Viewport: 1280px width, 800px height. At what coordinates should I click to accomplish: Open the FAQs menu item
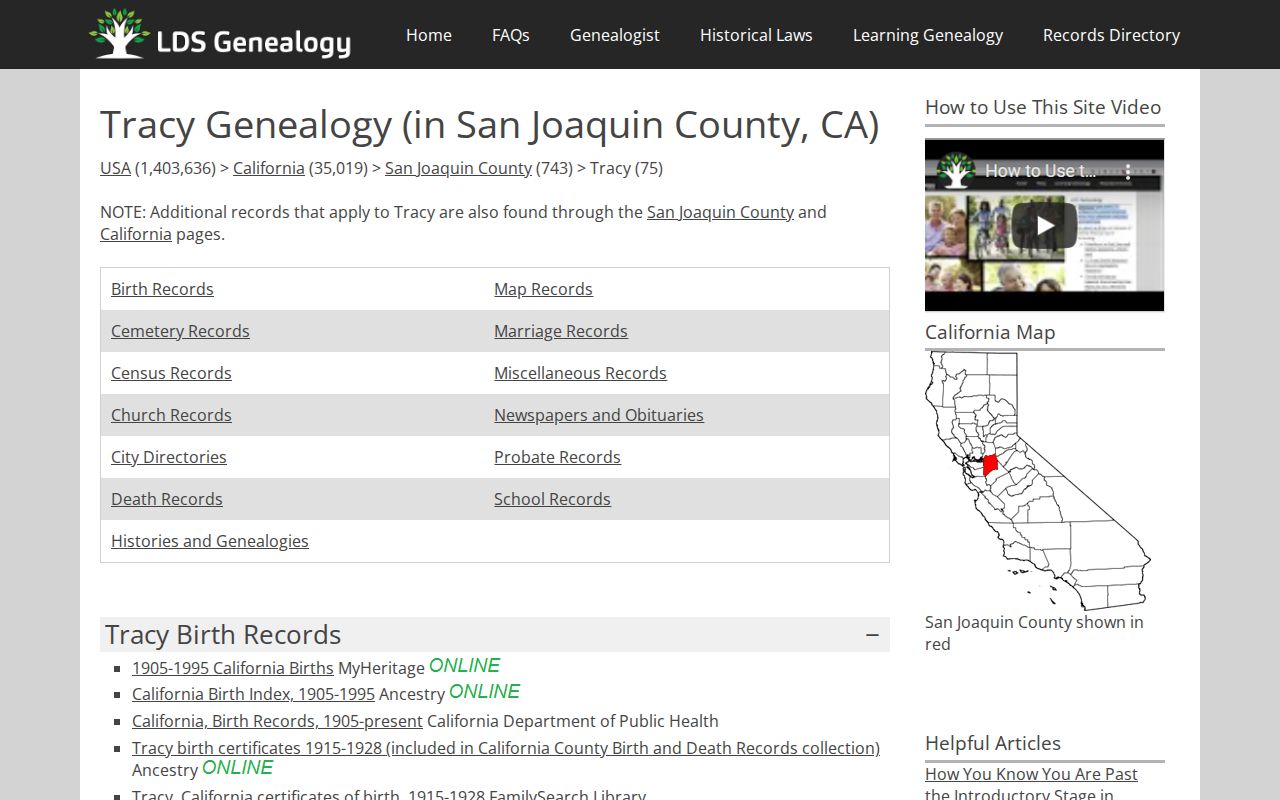511,35
